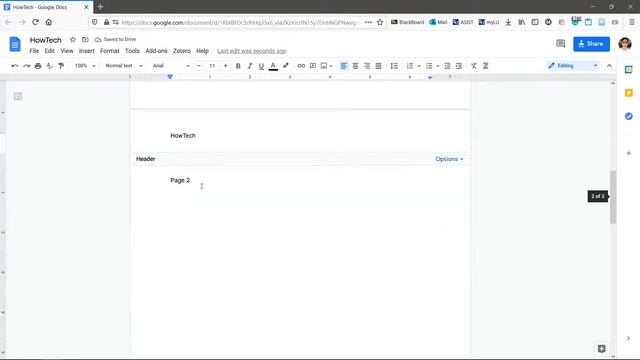Open the Normal text style dropdown
The height and width of the screenshot is (360, 640).
[124, 66]
